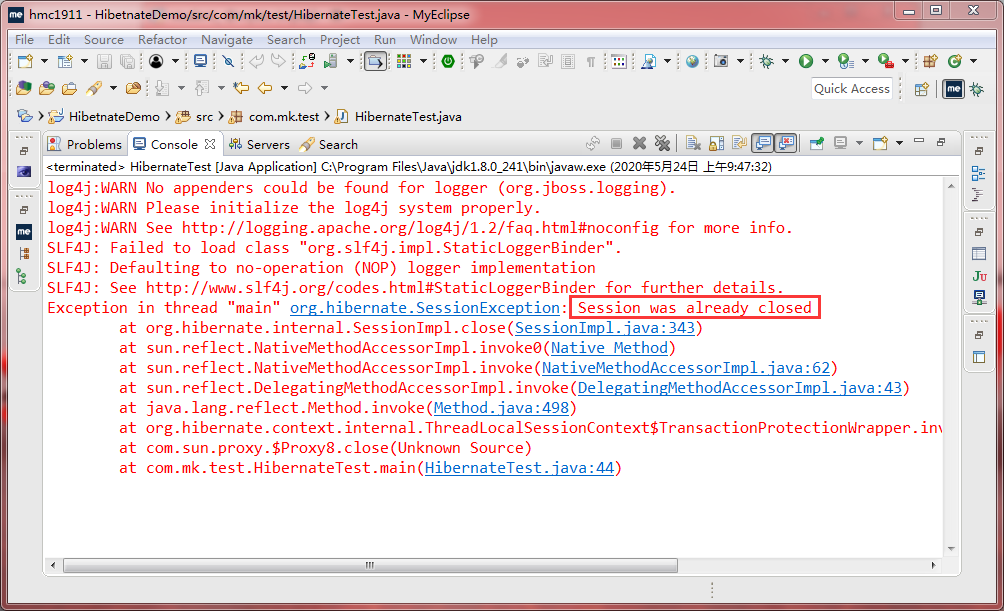Click the 'me' icon in left sidebar
The height and width of the screenshot is (611, 1004).
(x=24, y=232)
